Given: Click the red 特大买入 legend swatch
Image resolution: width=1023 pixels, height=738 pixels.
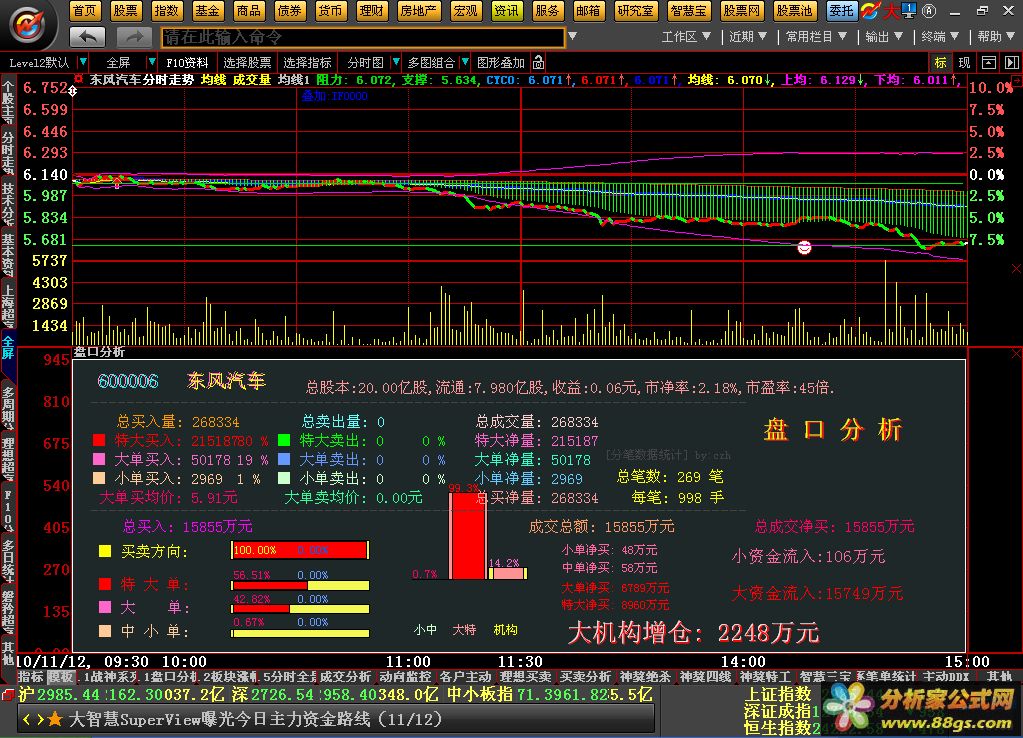Looking at the screenshot, I should tap(99, 440).
